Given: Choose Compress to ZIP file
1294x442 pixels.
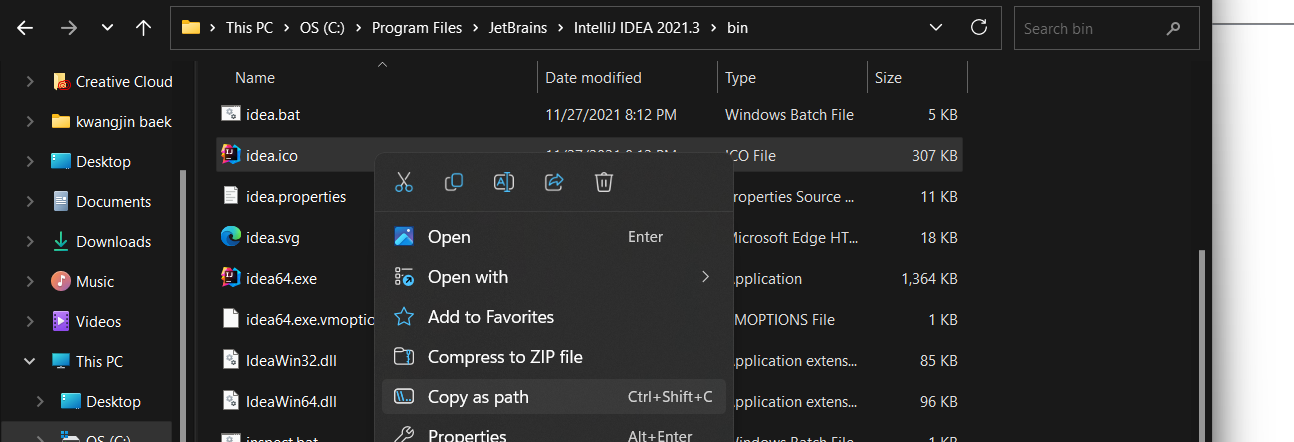Looking at the screenshot, I should tap(554, 357).
